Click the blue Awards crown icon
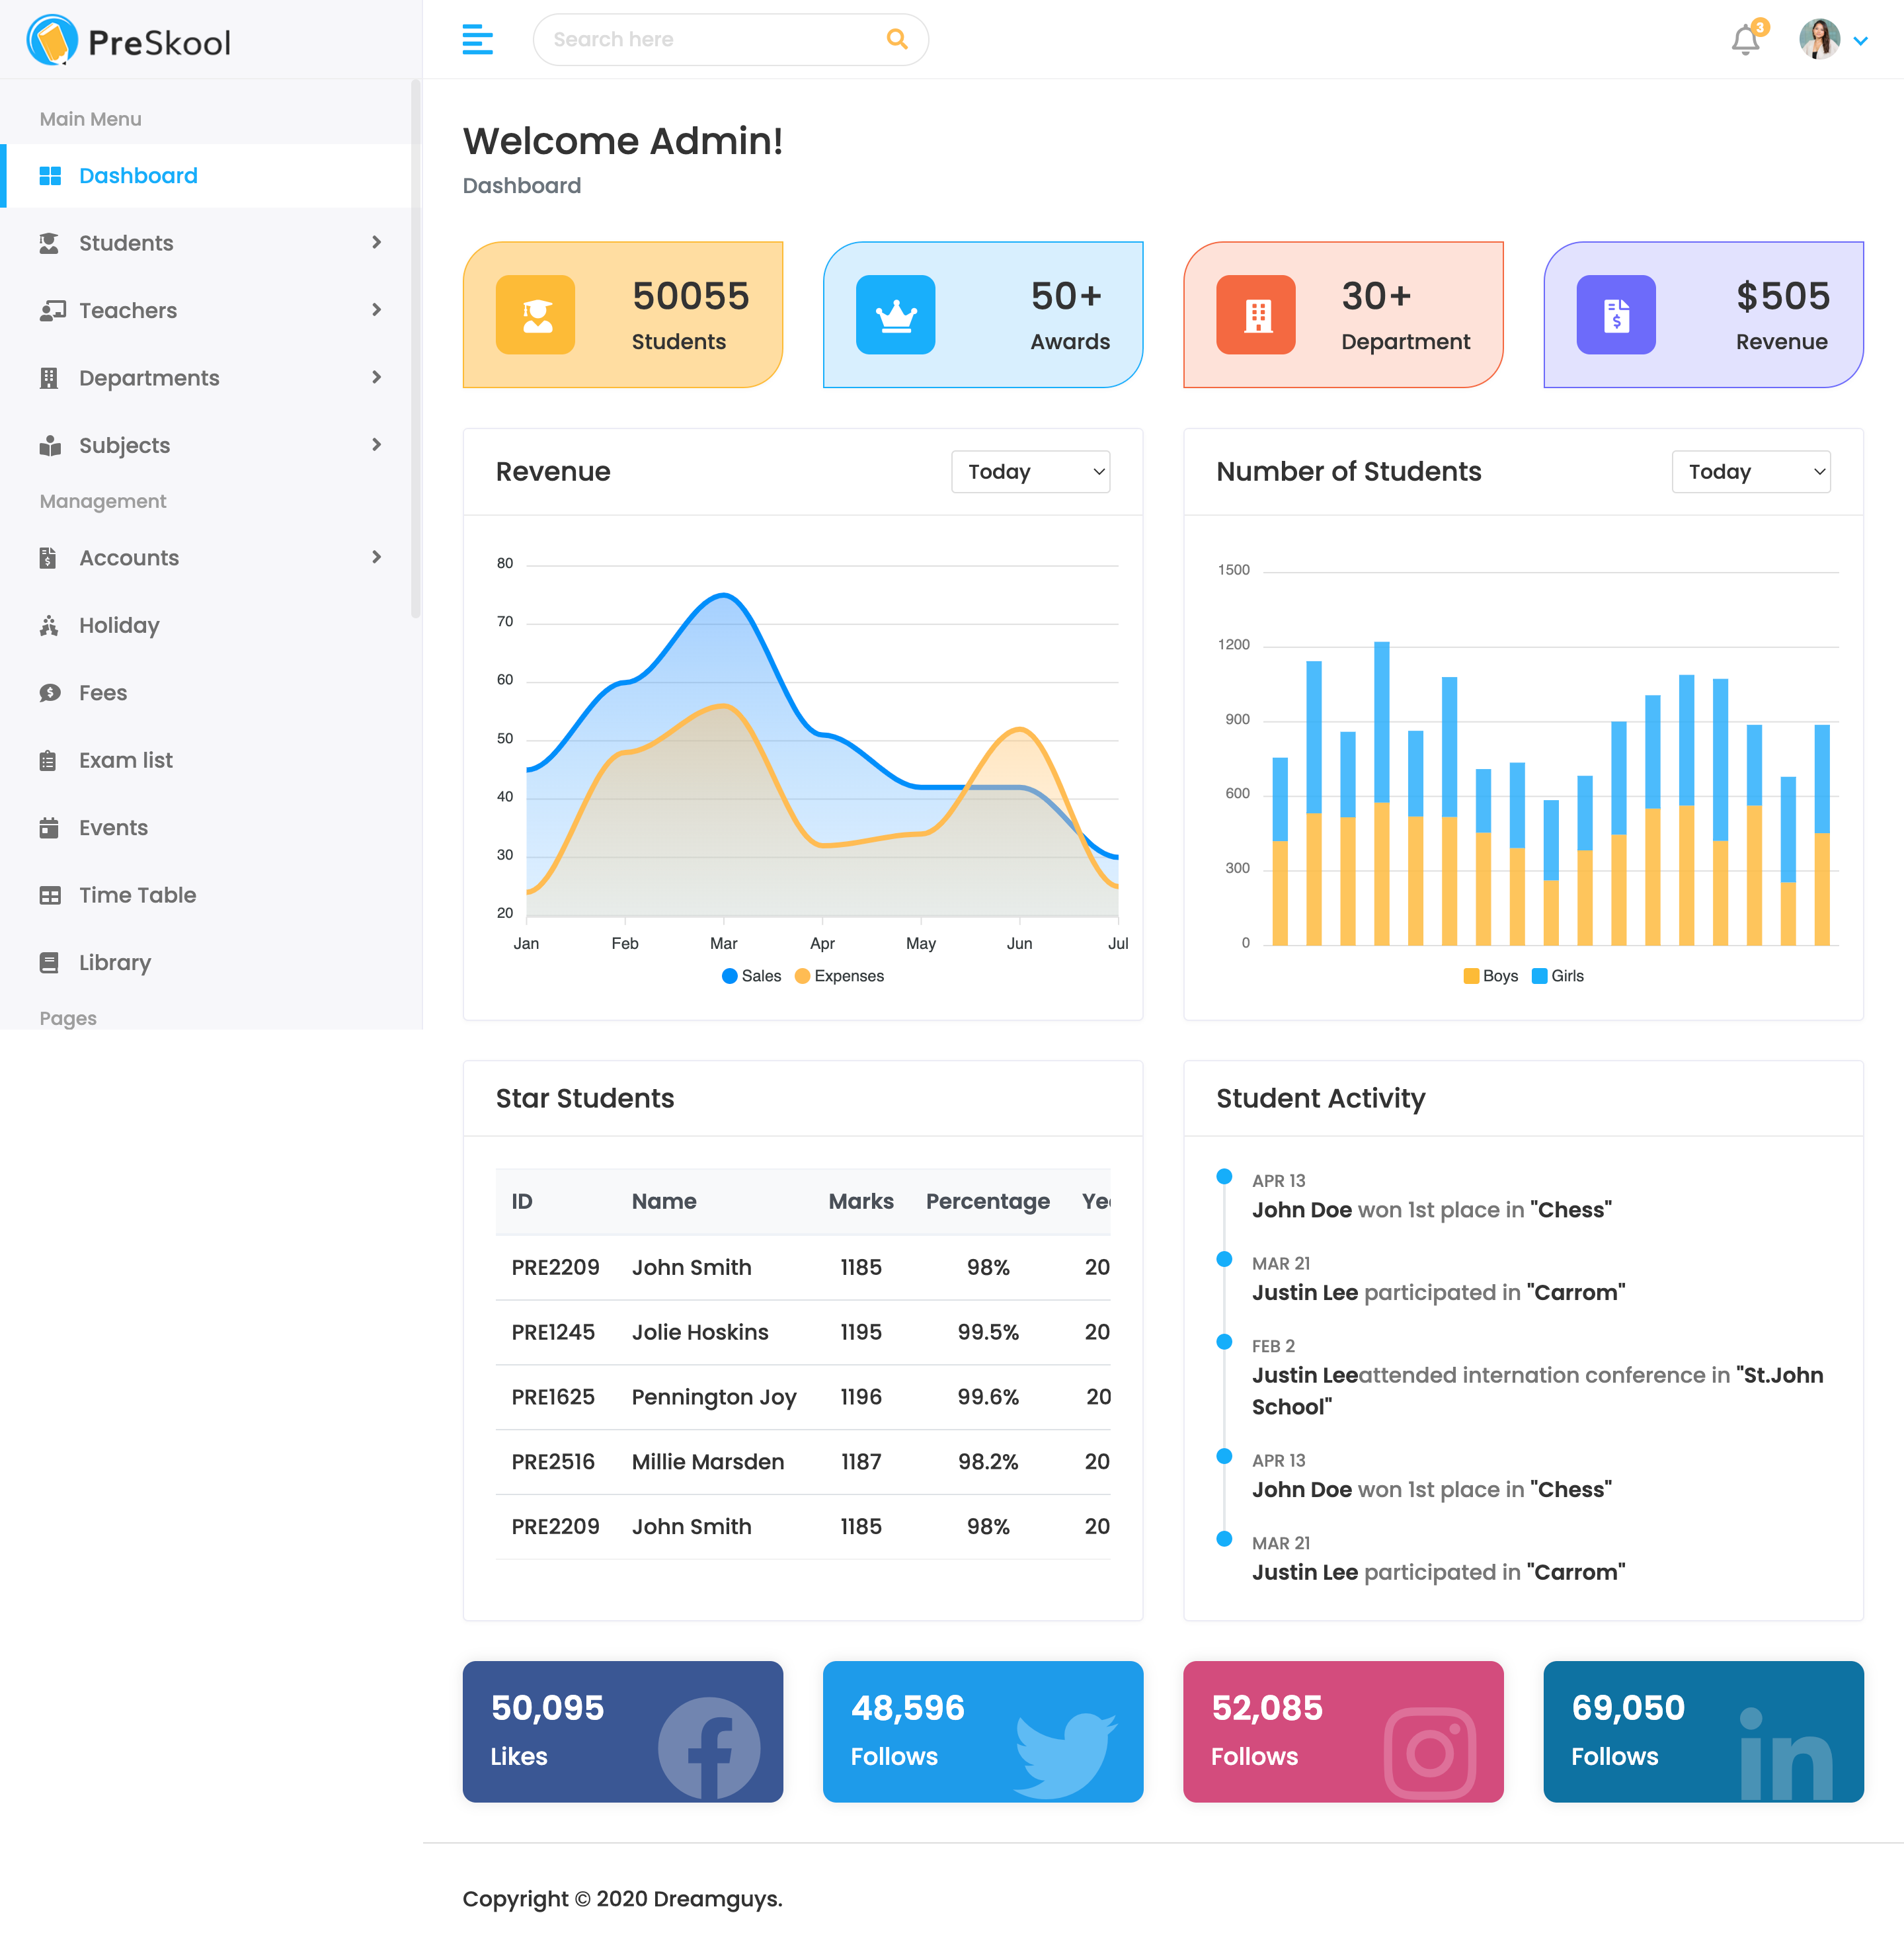The width and height of the screenshot is (1904, 1956). point(896,315)
